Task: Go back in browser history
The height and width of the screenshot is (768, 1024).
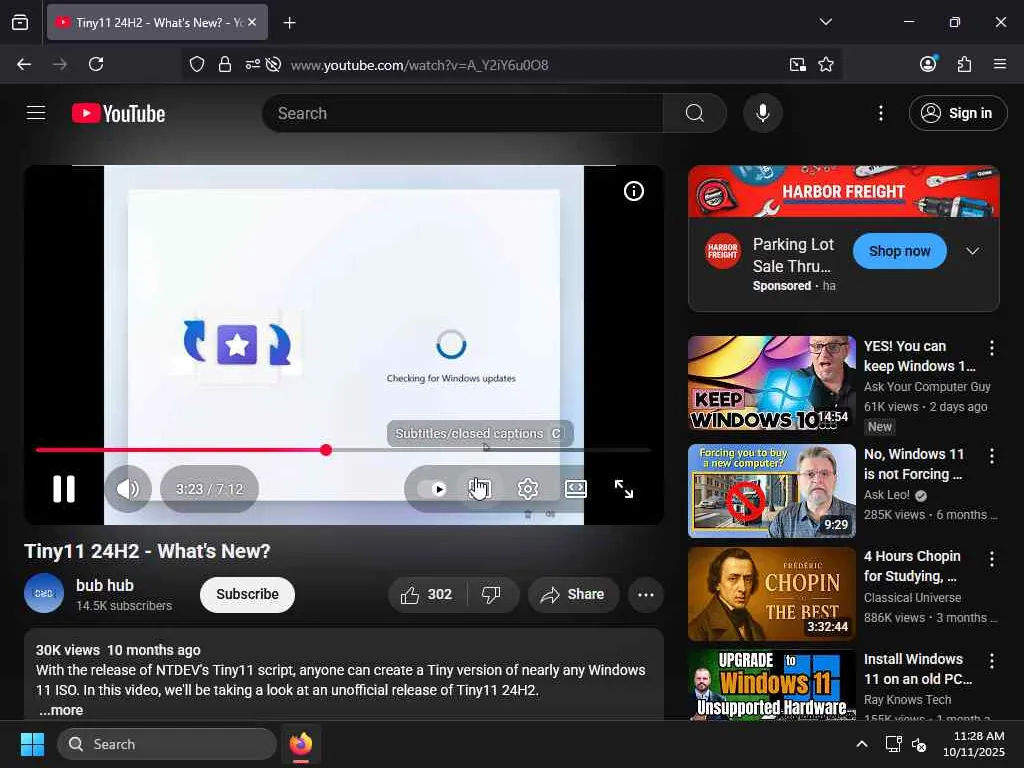Action: (x=24, y=64)
